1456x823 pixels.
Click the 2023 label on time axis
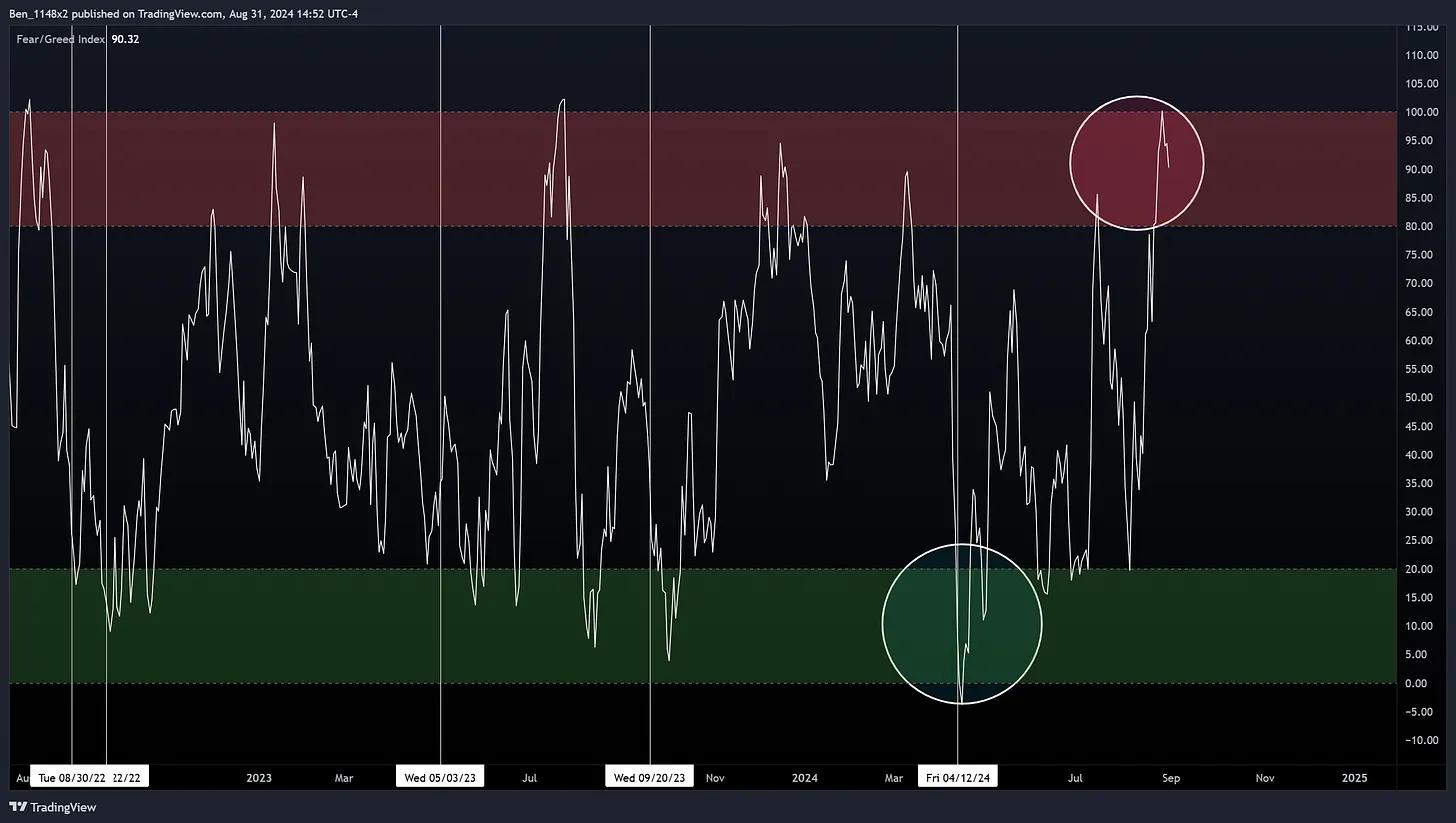tap(259, 778)
